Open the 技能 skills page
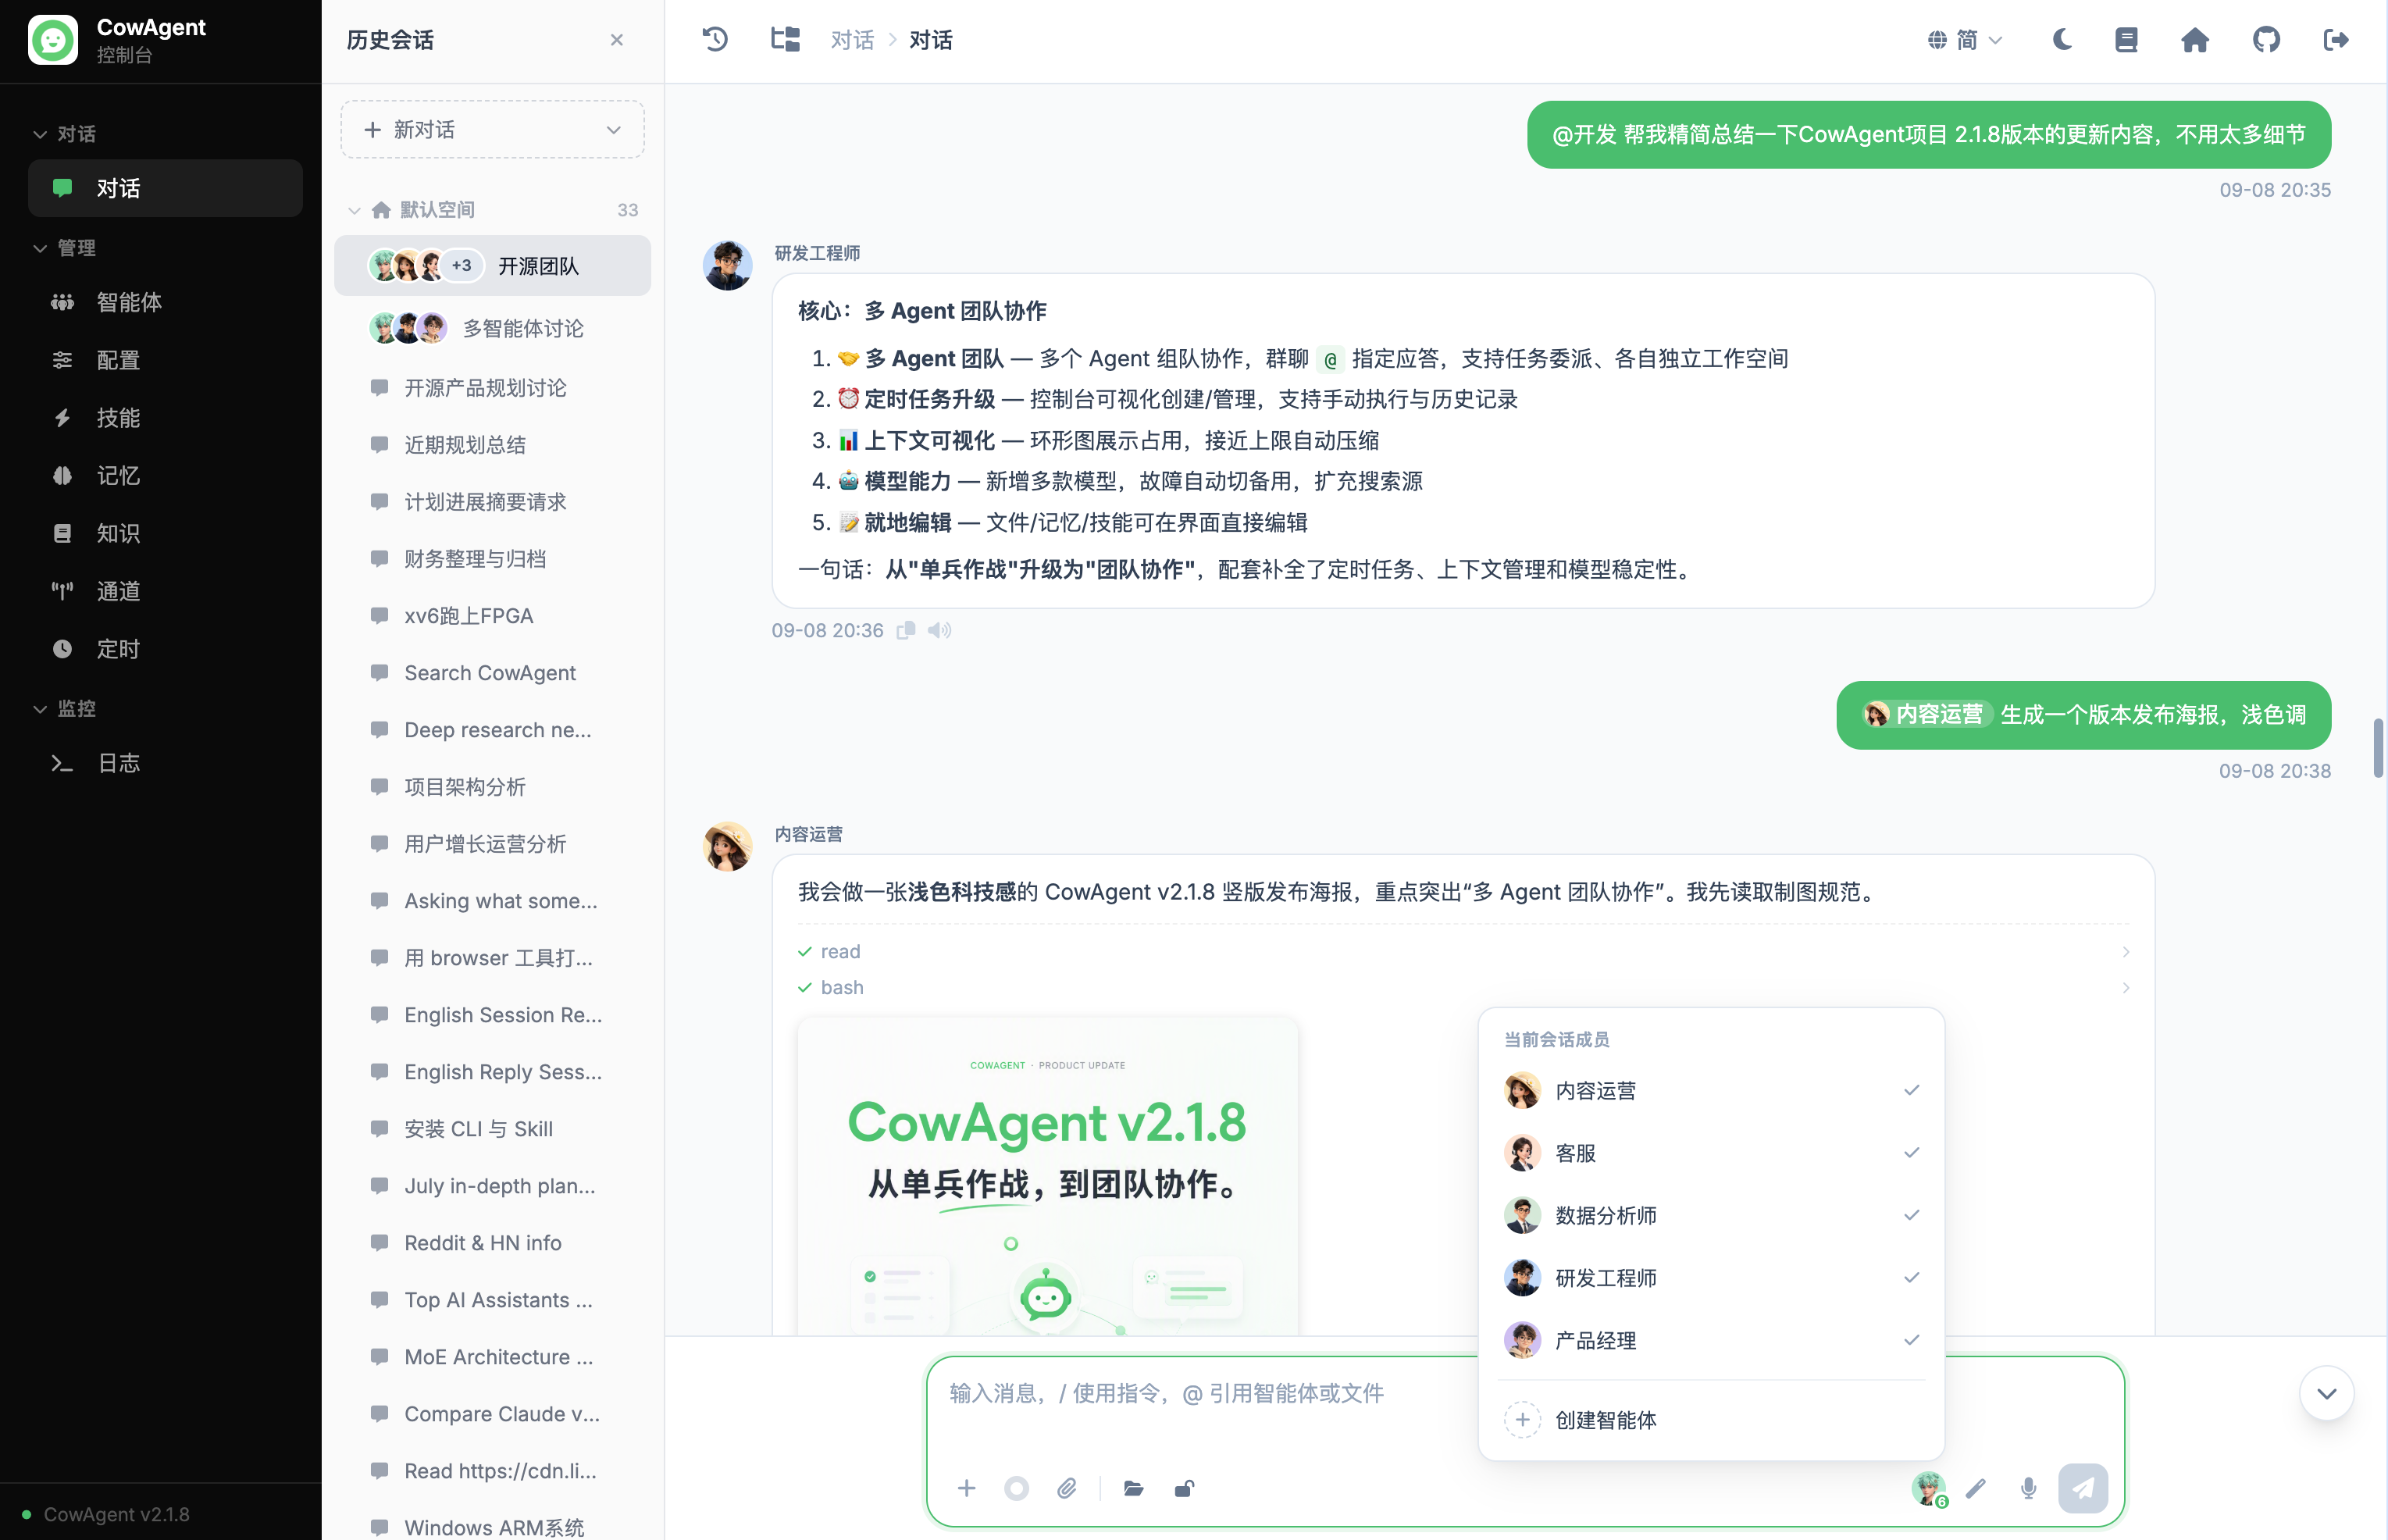This screenshot has height=1540, width=2388. coord(165,418)
